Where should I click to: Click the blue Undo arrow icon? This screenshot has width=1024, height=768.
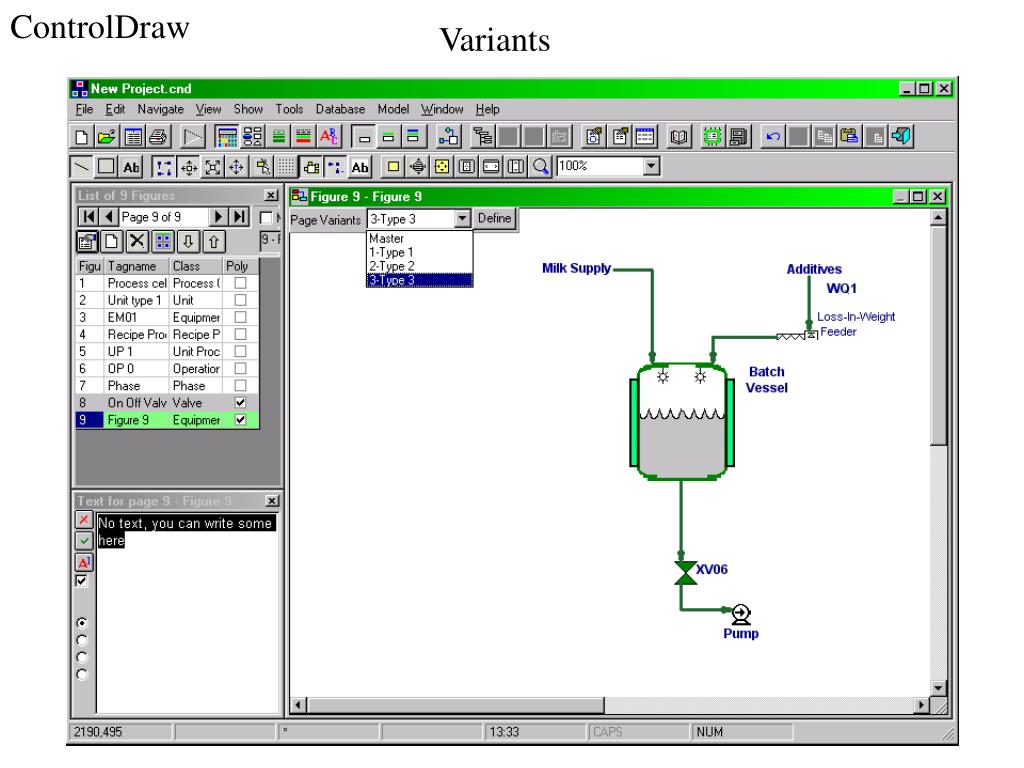click(x=773, y=136)
